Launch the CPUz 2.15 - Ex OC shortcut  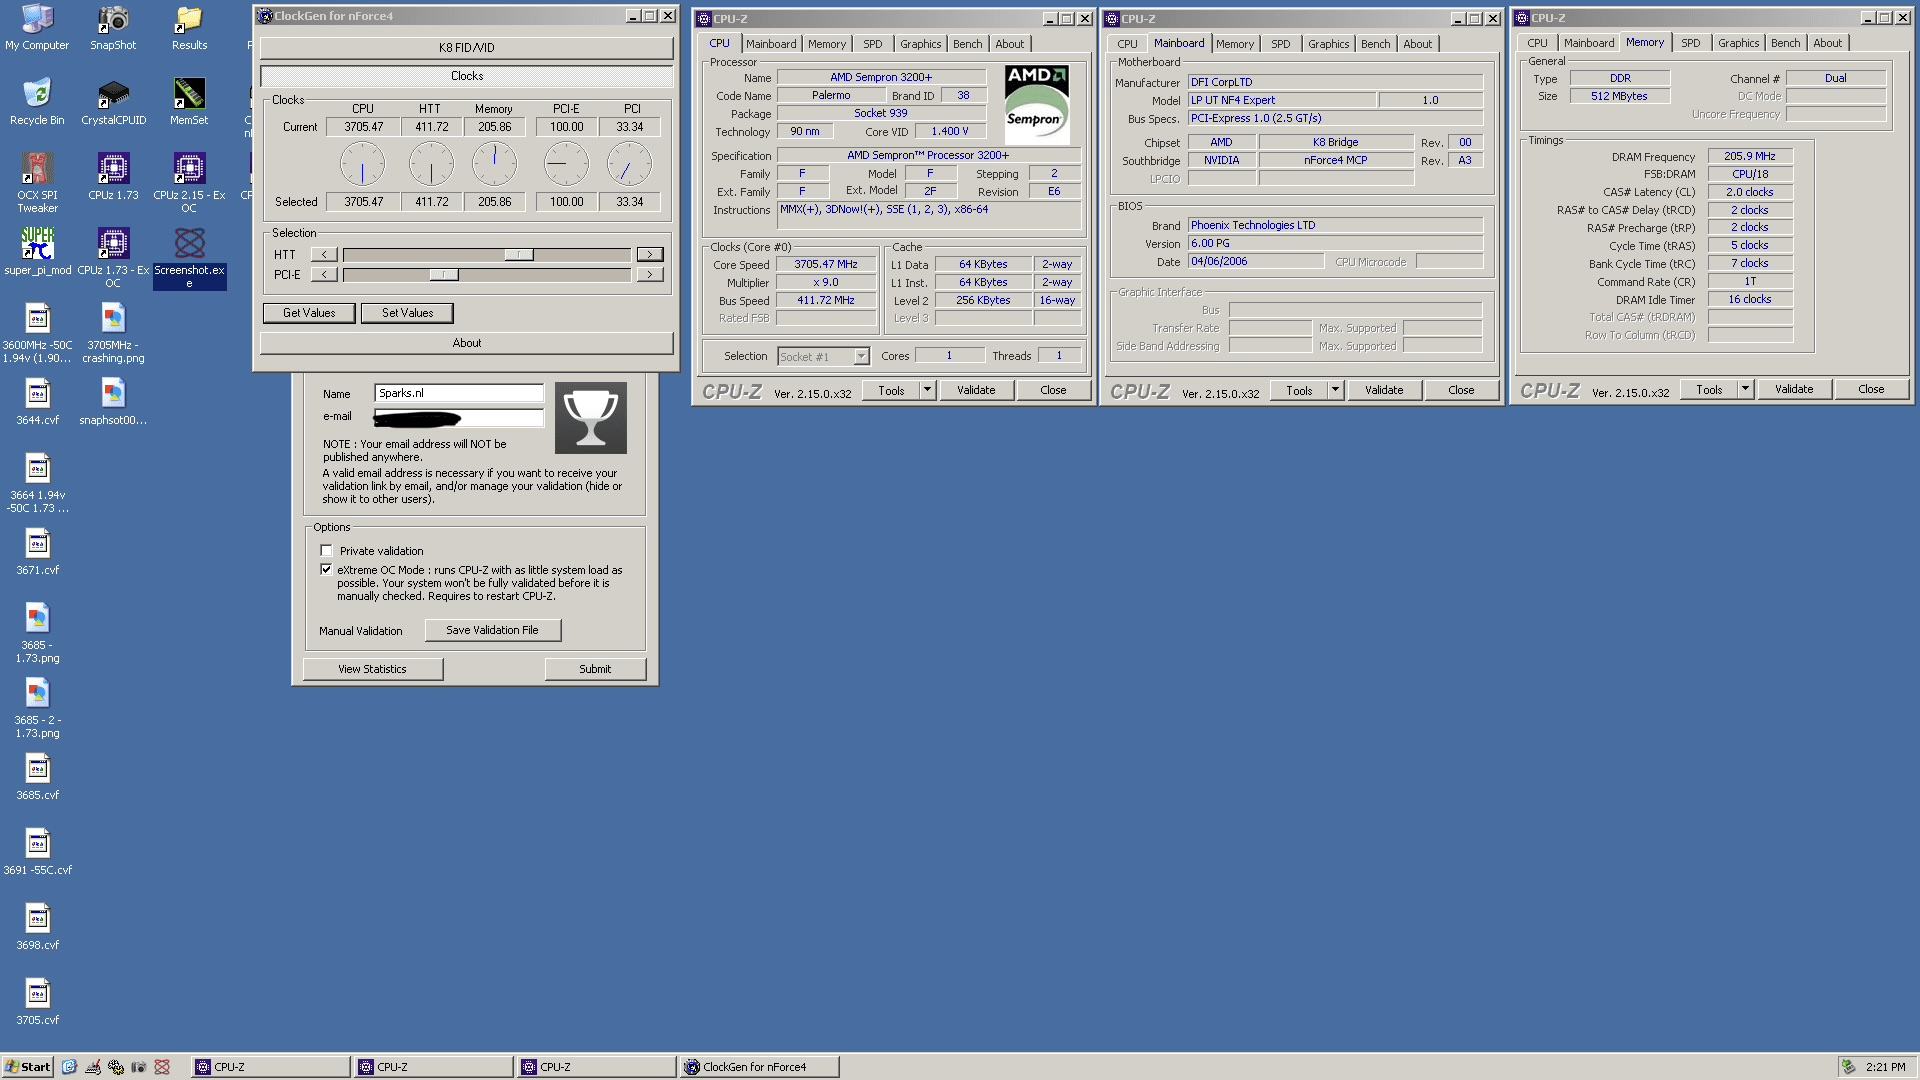[x=189, y=183]
